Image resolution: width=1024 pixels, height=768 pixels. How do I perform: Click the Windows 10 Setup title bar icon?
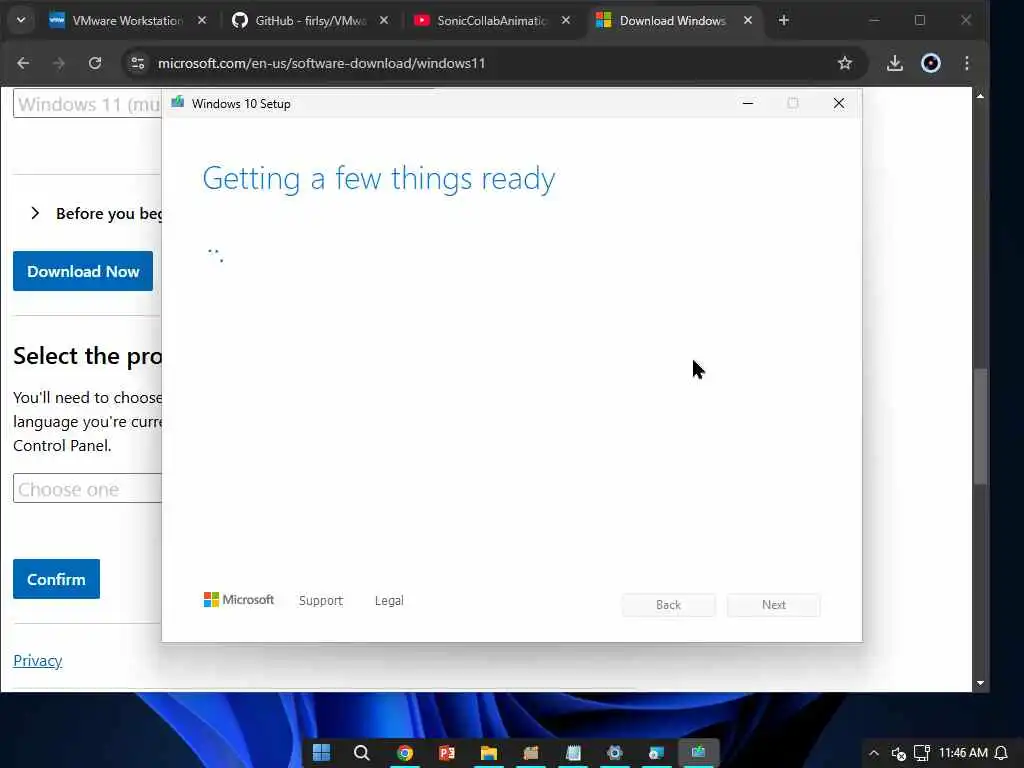coord(178,103)
